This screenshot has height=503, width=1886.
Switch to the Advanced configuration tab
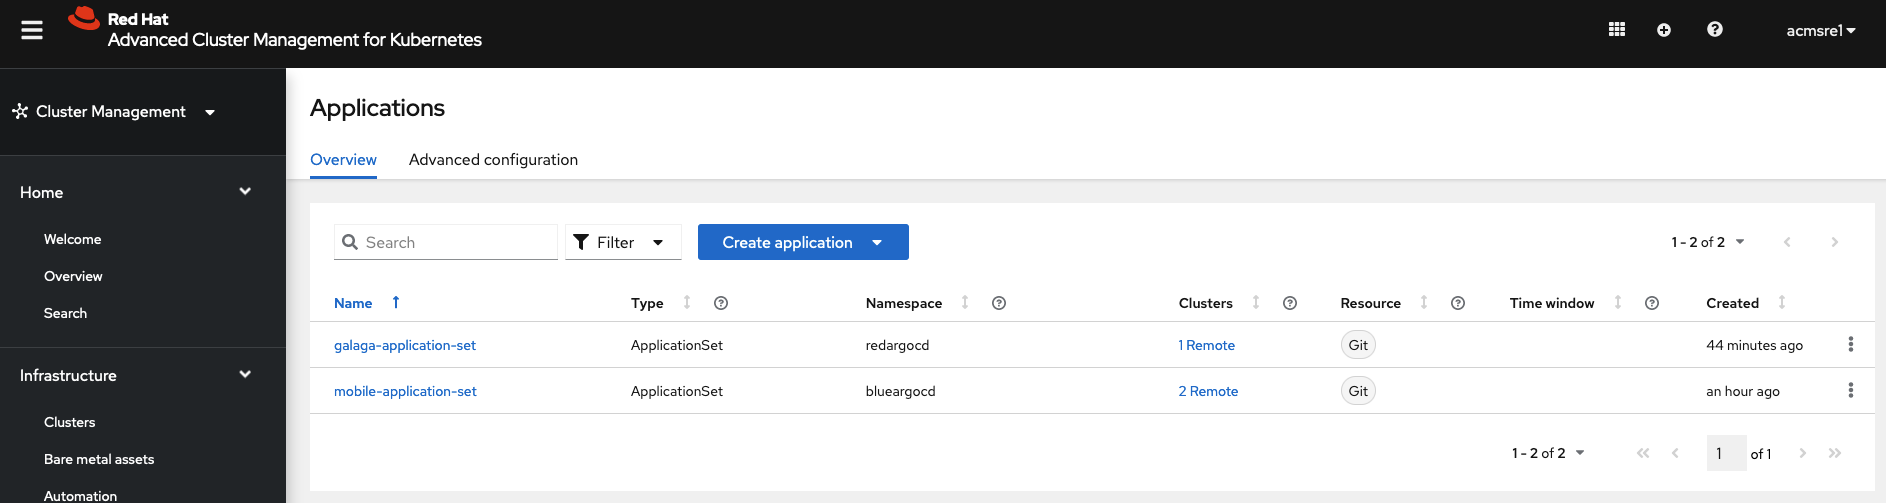493,160
